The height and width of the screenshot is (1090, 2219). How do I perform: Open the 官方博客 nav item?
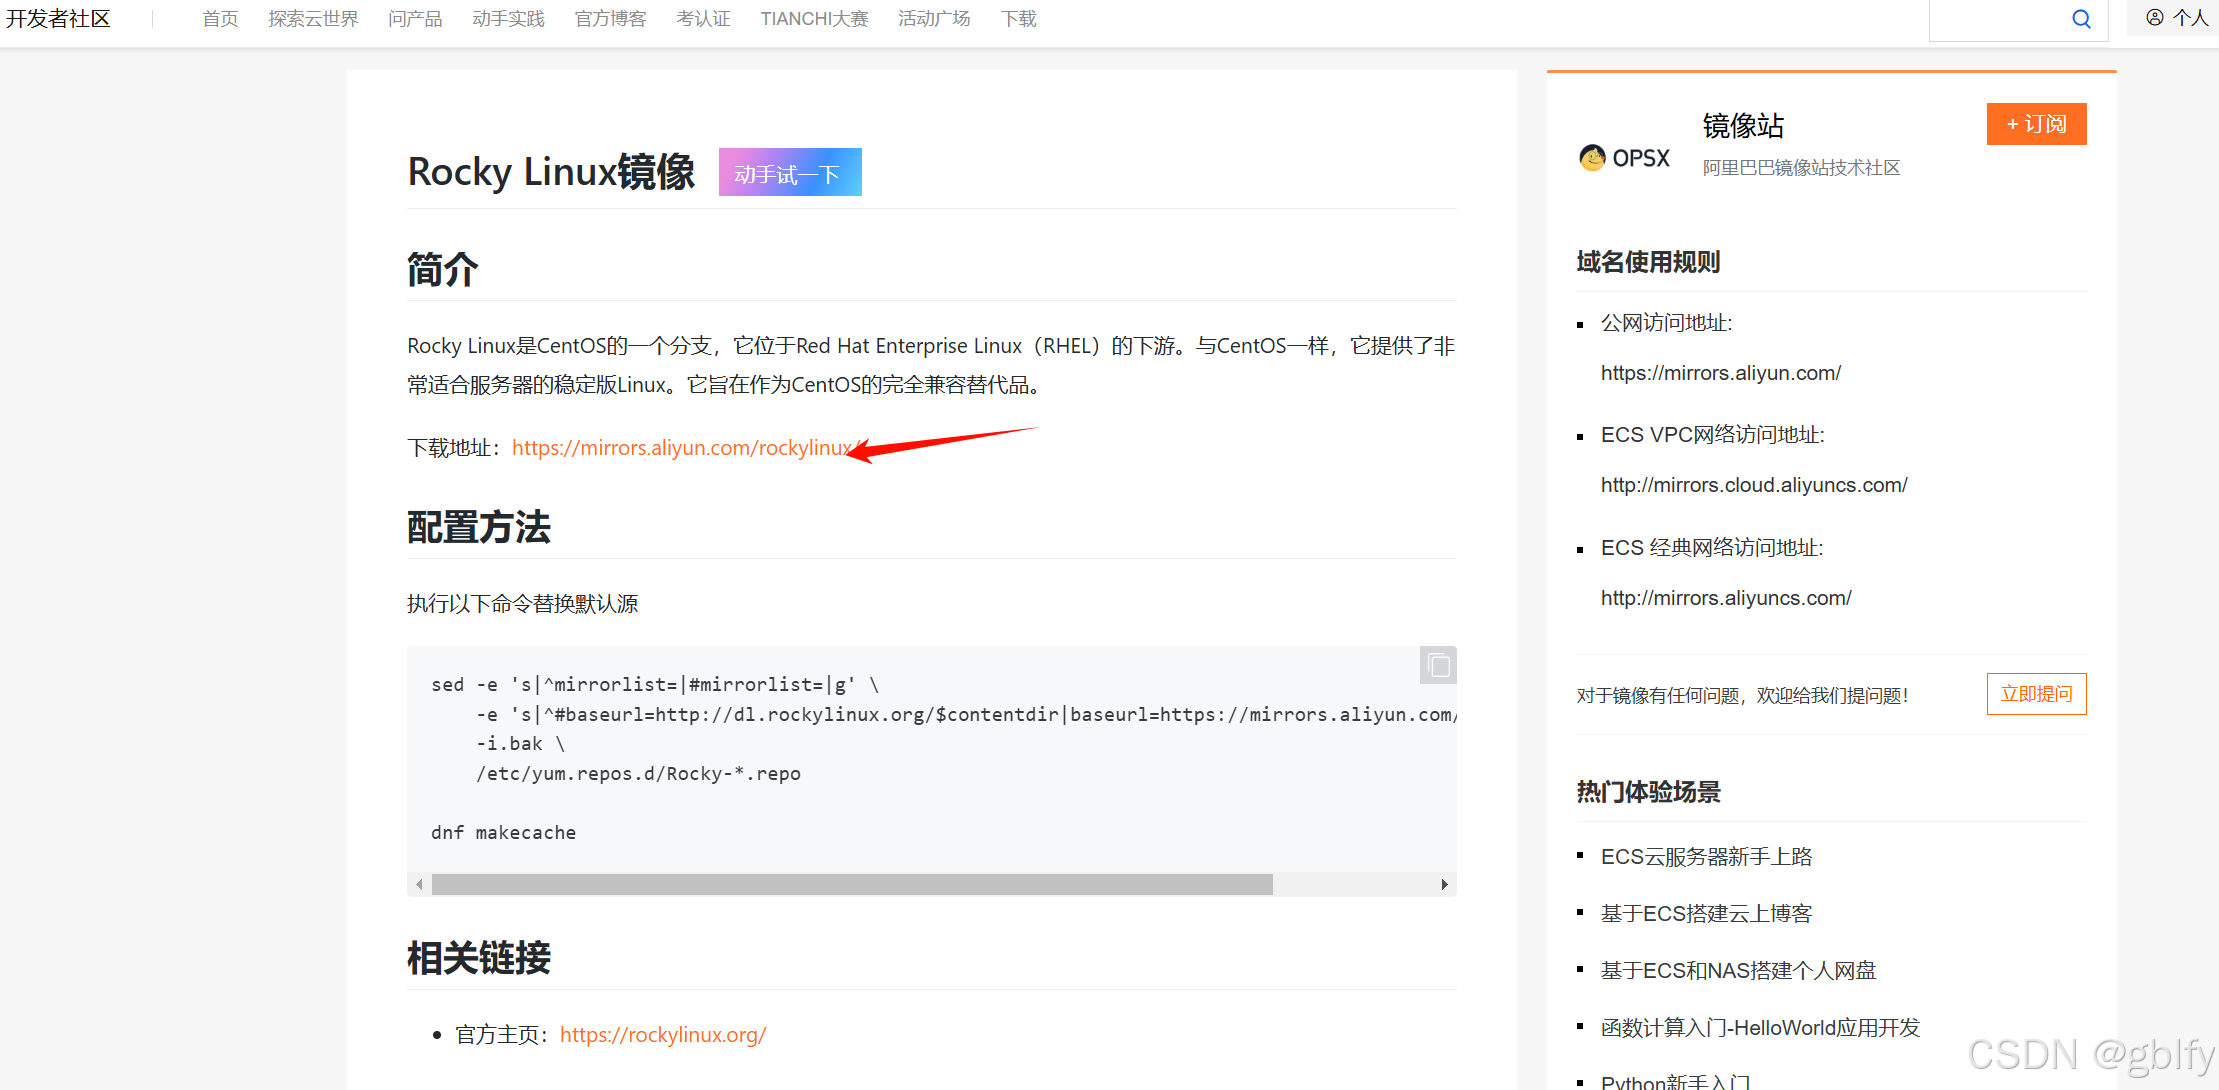[x=610, y=19]
